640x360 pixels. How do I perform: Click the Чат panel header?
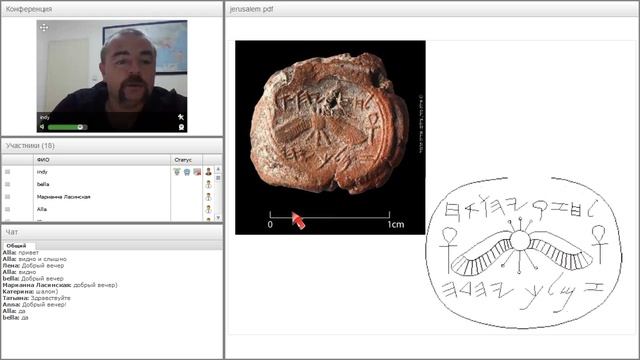[x=112, y=232]
